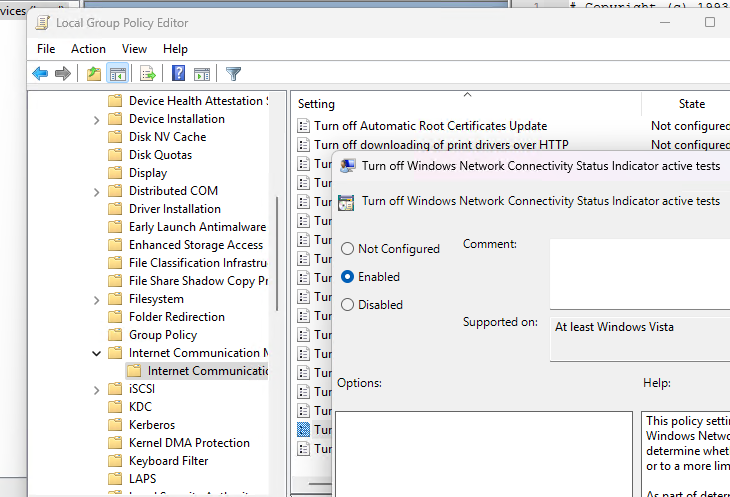Toggle Show/Hide Console Tree toolbar icon
The height and width of the screenshot is (497, 730).
[117, 73]
